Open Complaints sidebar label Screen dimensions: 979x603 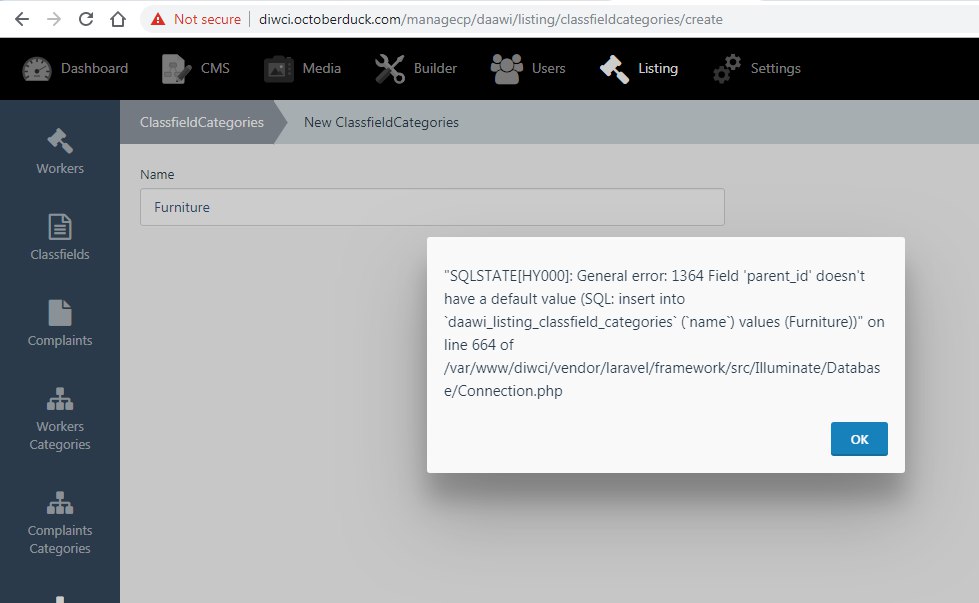60,341
